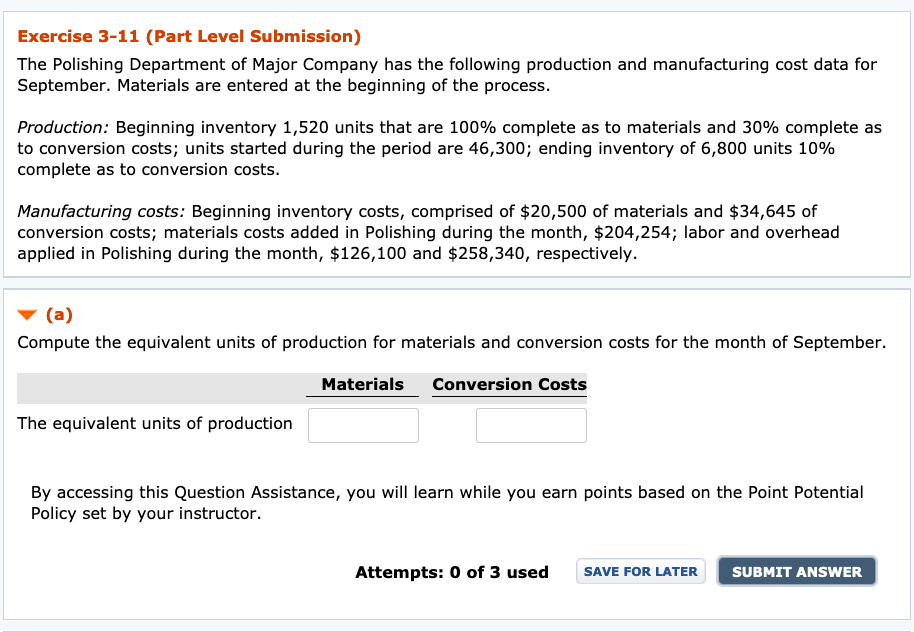The image size is (914, 632).
Task: Click the Materials column header
Action: coord(363,384)
